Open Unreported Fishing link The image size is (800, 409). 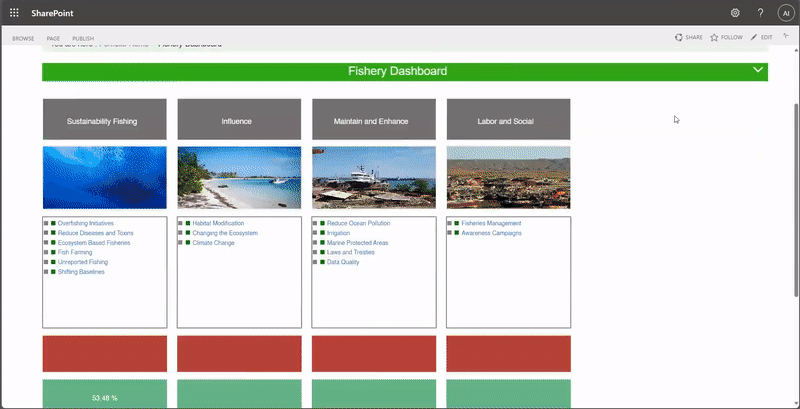pyautogui.click(x=83, y=262)
